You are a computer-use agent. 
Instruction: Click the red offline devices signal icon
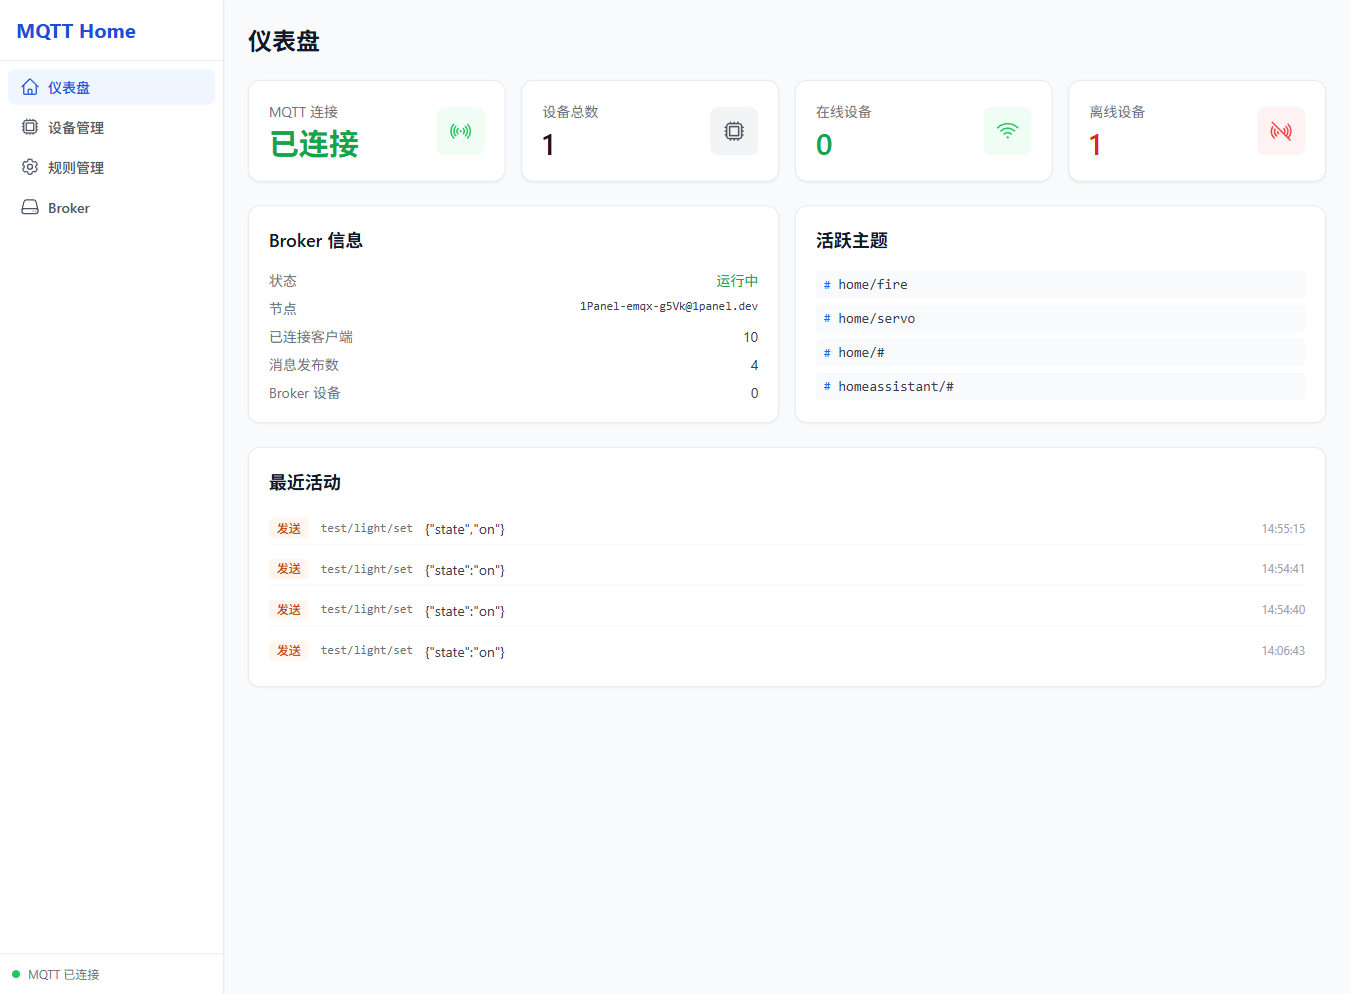(1280, 131)
